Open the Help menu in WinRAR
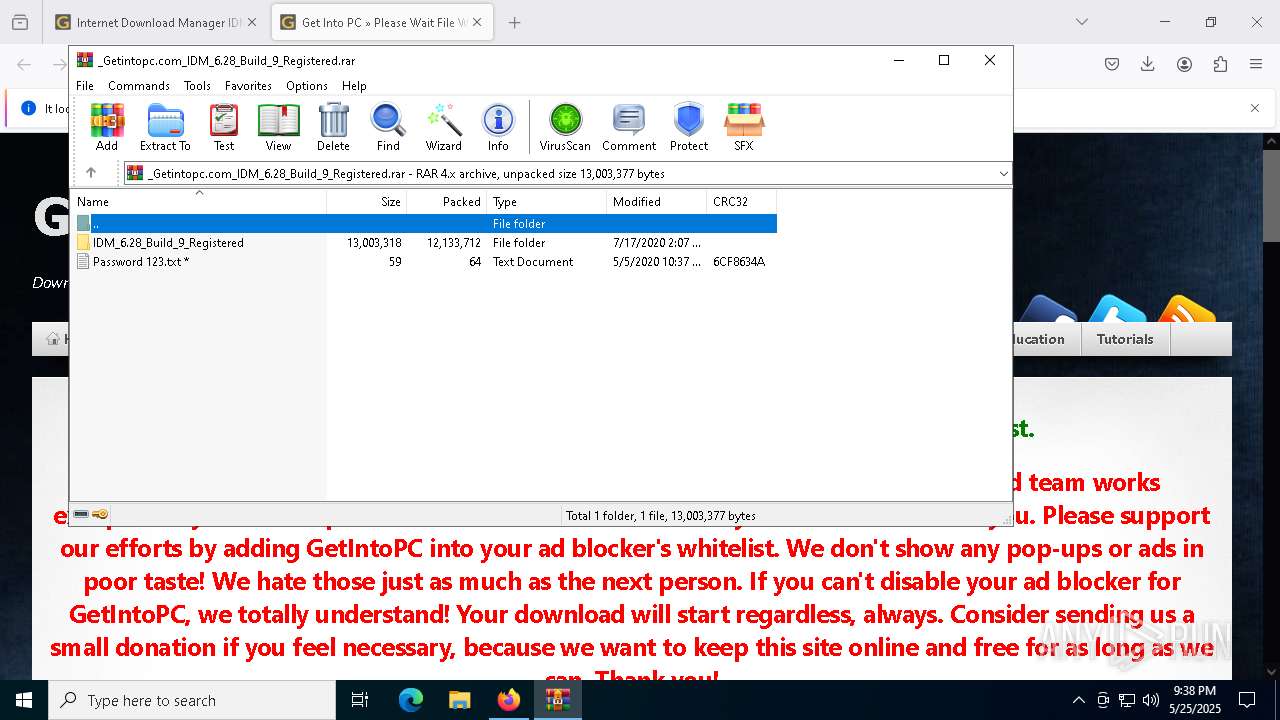The height and width of the screenshot is (720, 1280). [x=354, y=86]
